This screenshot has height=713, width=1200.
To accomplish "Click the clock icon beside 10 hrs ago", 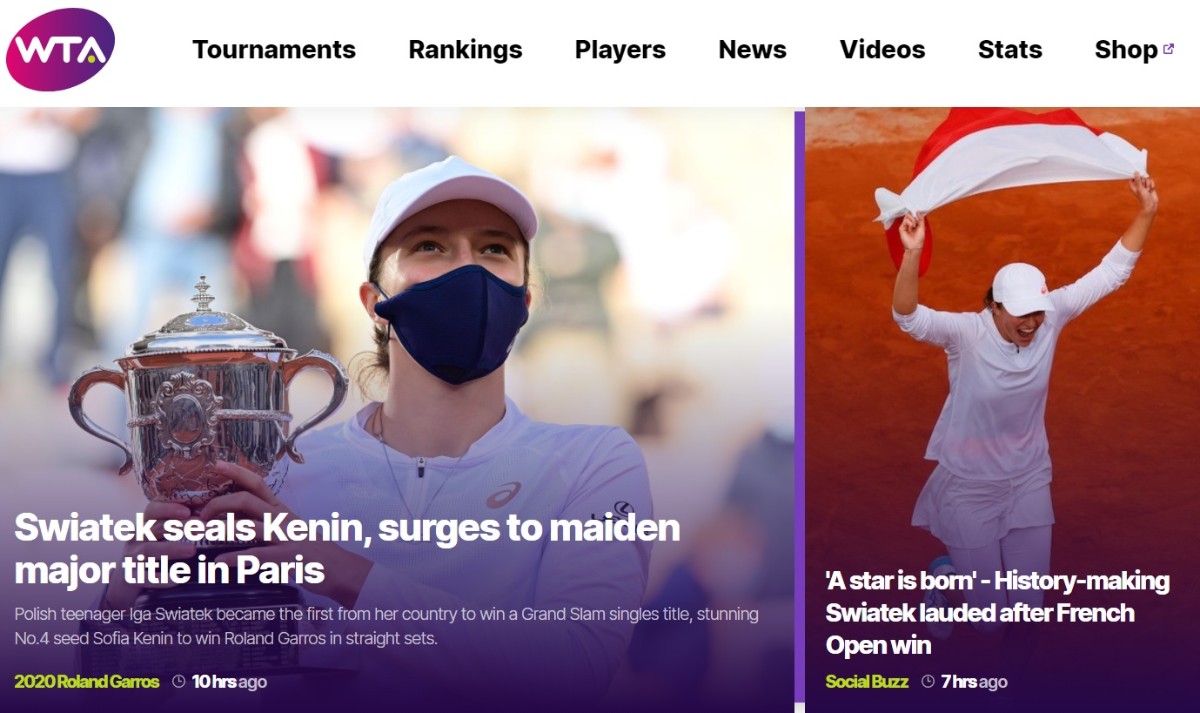I will click(179, 682).
